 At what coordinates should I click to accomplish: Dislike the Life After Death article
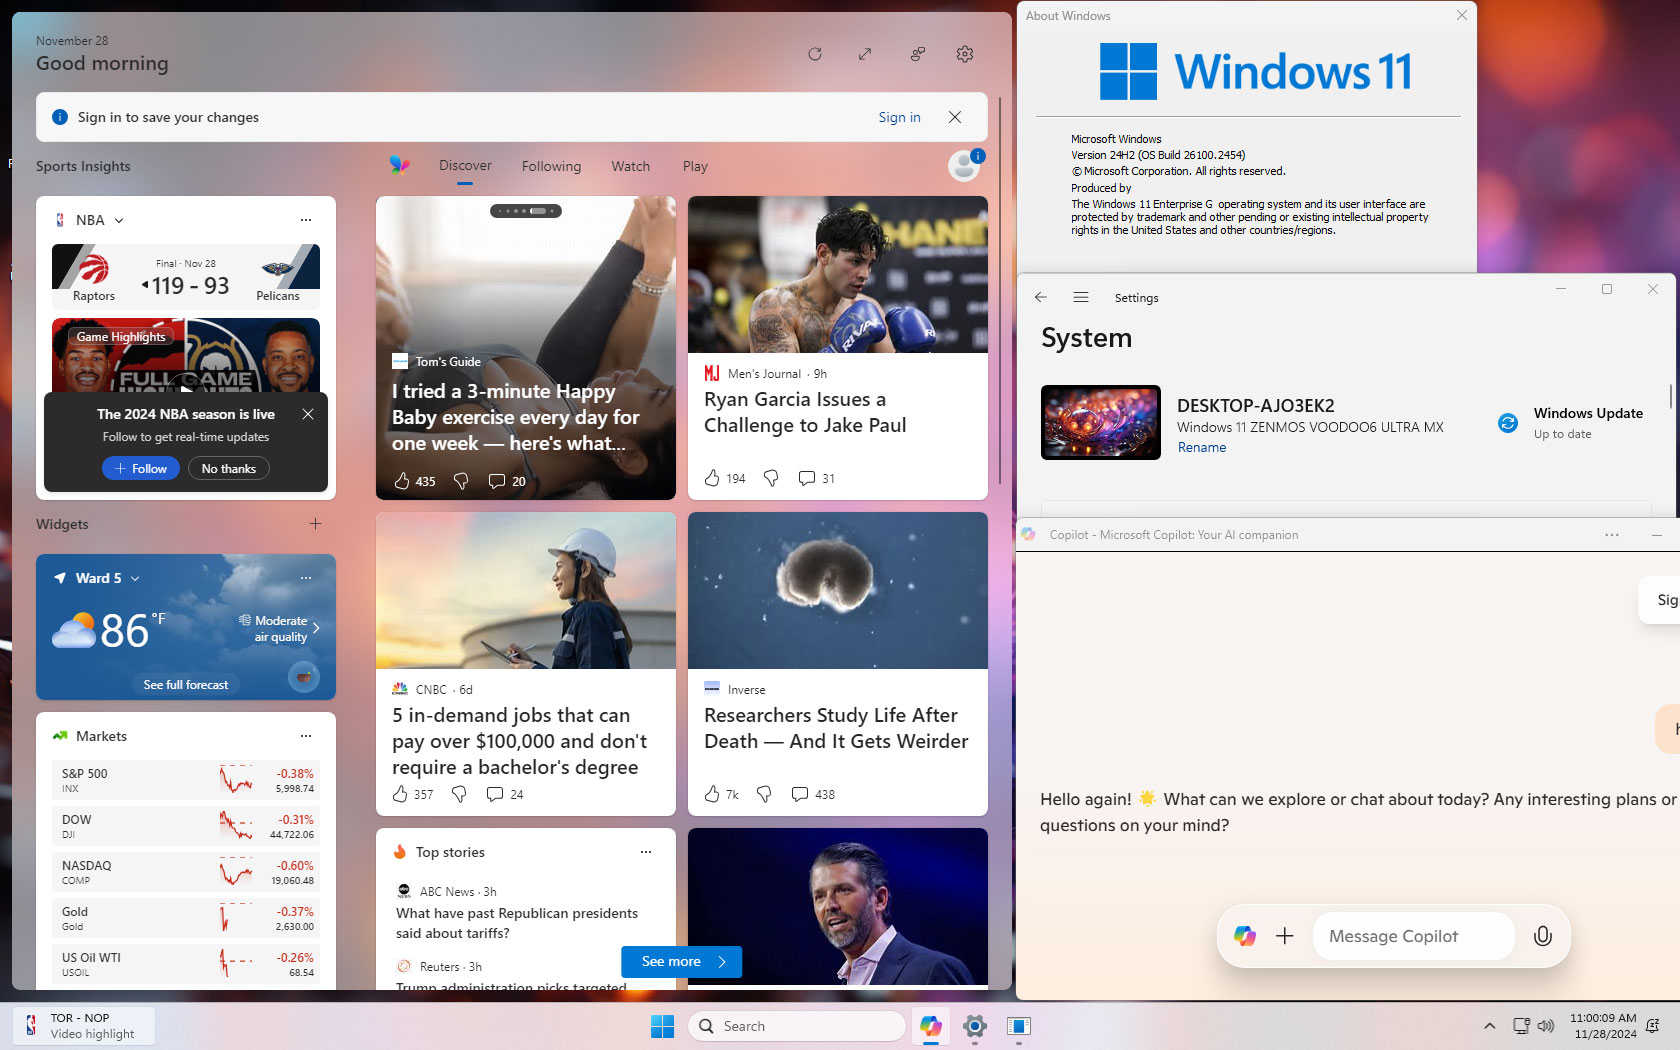(x=764, y=794)
